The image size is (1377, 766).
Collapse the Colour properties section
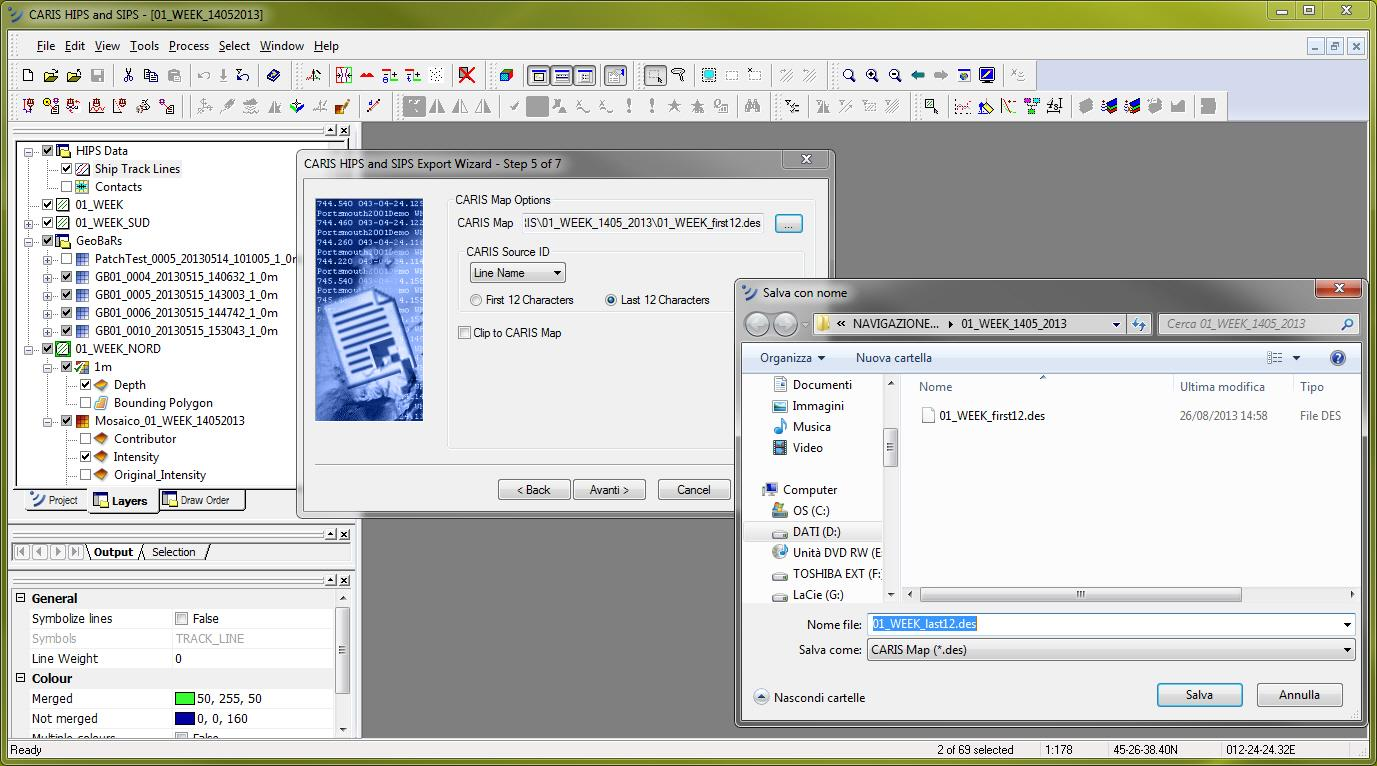[21, 679]
